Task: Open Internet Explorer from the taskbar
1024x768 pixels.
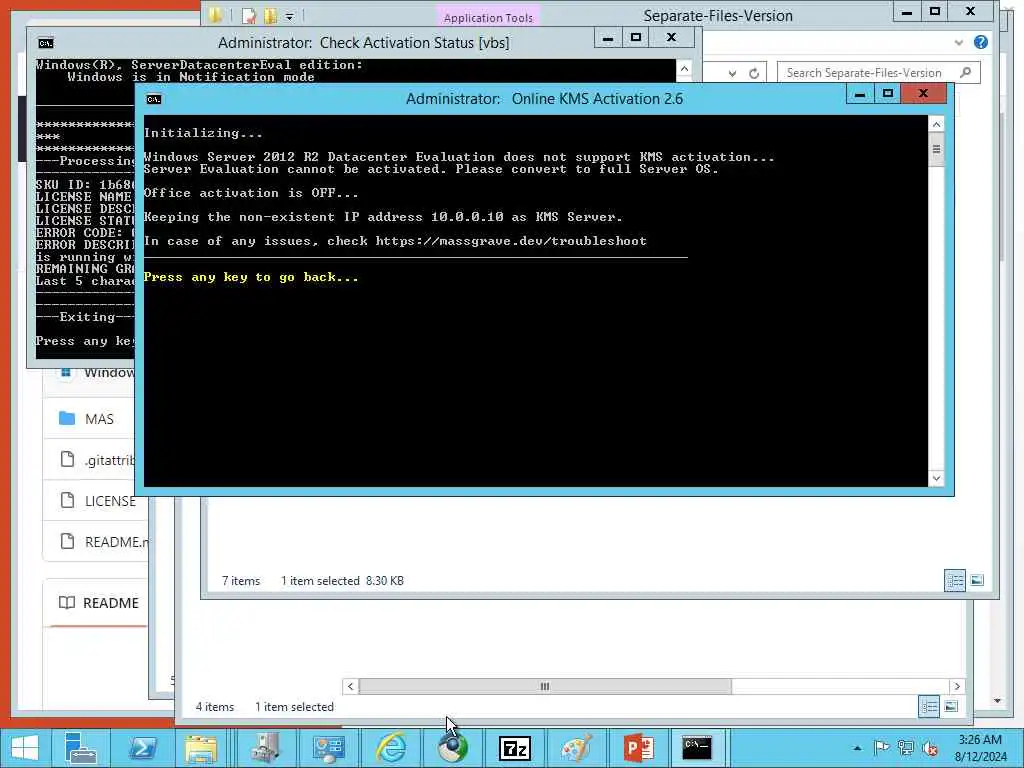Action: 392,748
